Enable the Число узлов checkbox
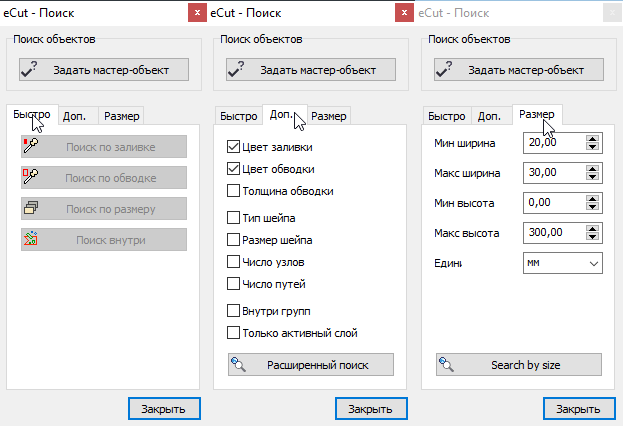Screen dimensions: 623x426 (233, 262)
